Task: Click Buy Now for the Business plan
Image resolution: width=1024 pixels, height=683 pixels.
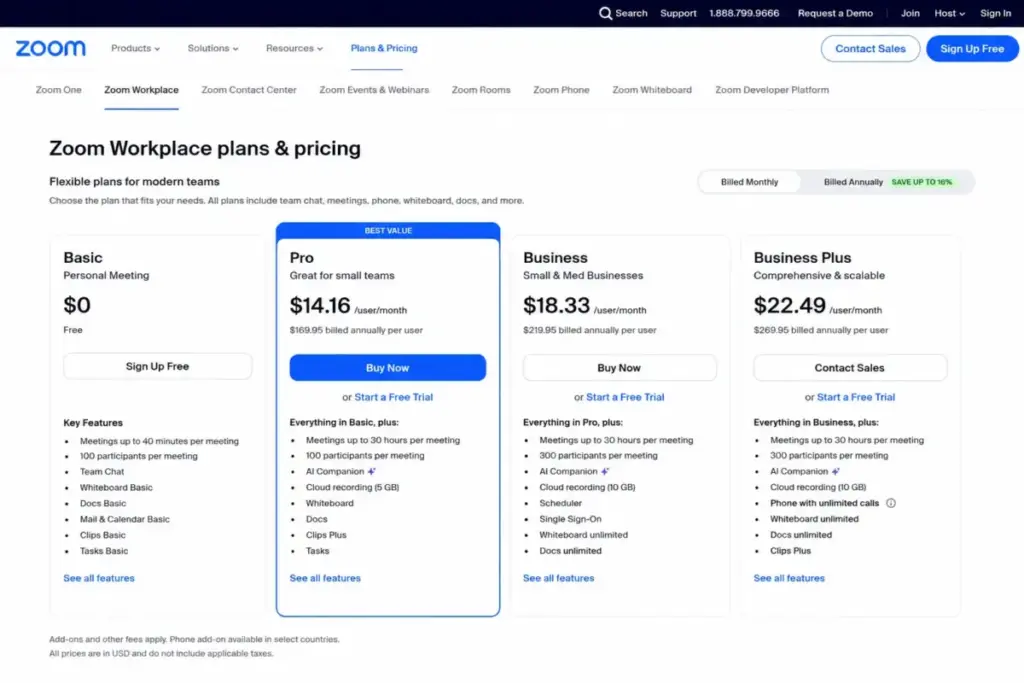Action: (x=619, y=368)
